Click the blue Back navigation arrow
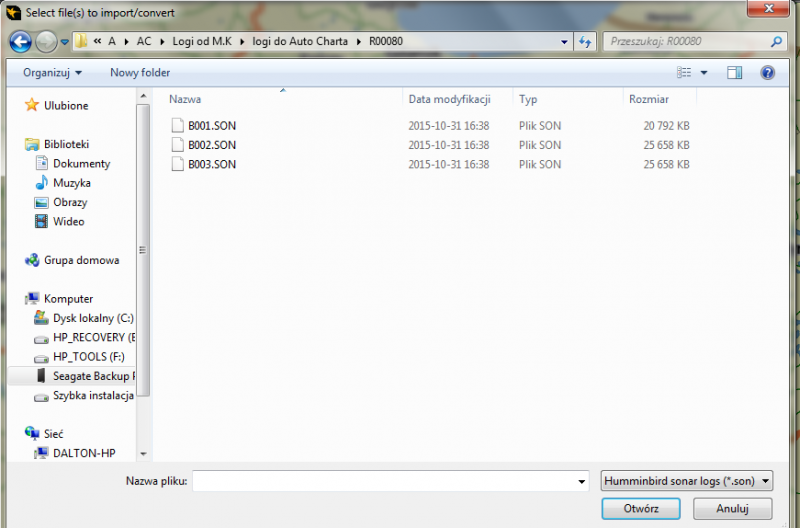This screenshot has height=528, width=800. (20, 41)
